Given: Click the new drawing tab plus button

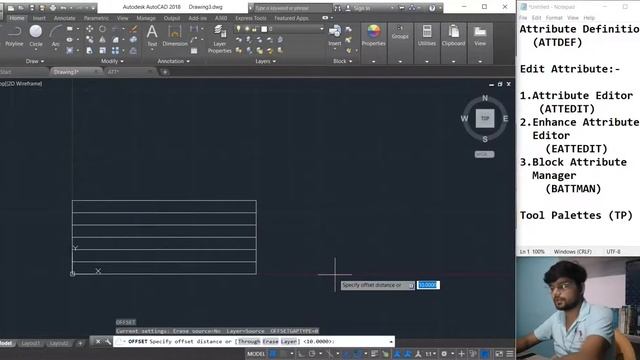Looking at the screenshot, I should (165, 72).
